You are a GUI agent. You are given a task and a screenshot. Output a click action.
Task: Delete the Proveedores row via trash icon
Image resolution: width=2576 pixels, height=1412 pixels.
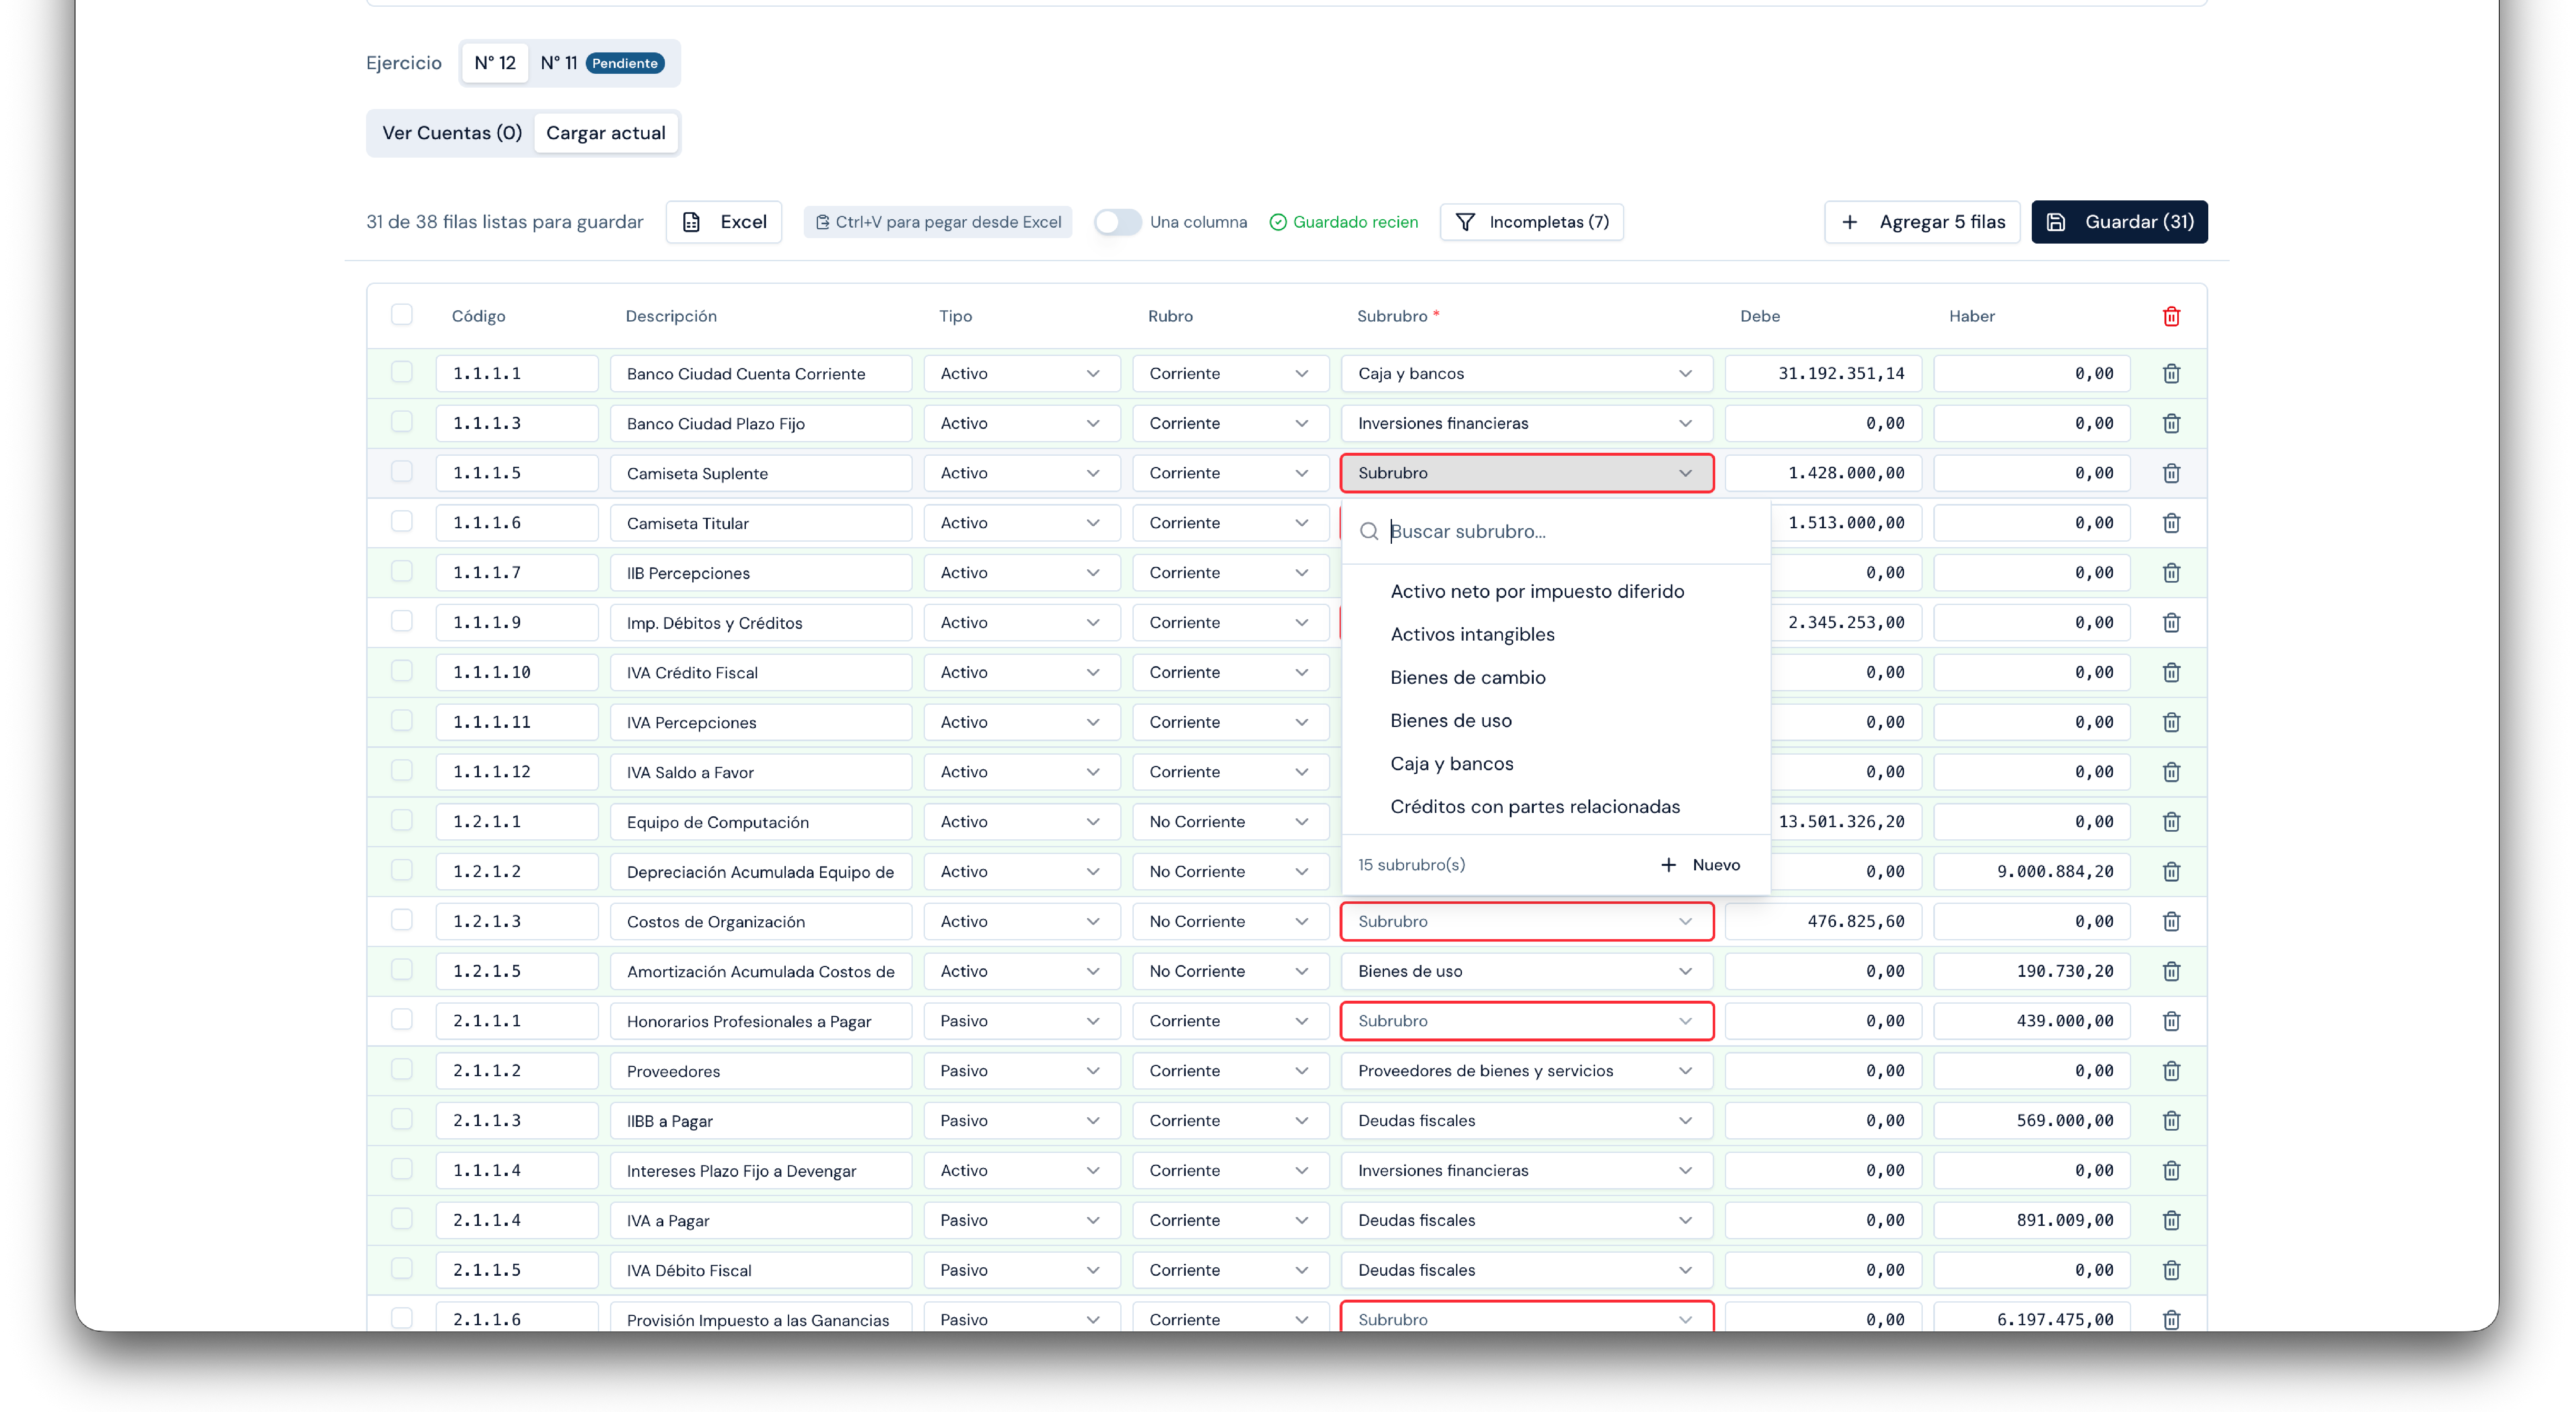[2170, 1071]
